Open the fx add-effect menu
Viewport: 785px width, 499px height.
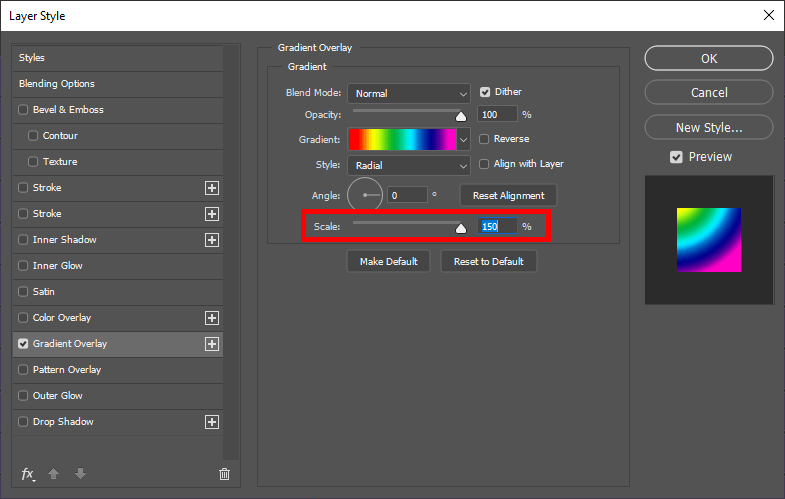[x=28, y=473]
